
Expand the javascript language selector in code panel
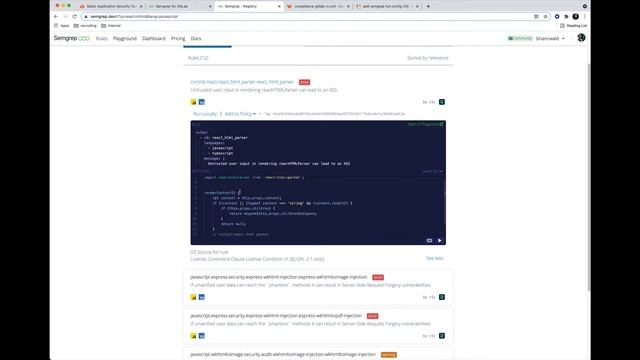[x=432, y=171]
